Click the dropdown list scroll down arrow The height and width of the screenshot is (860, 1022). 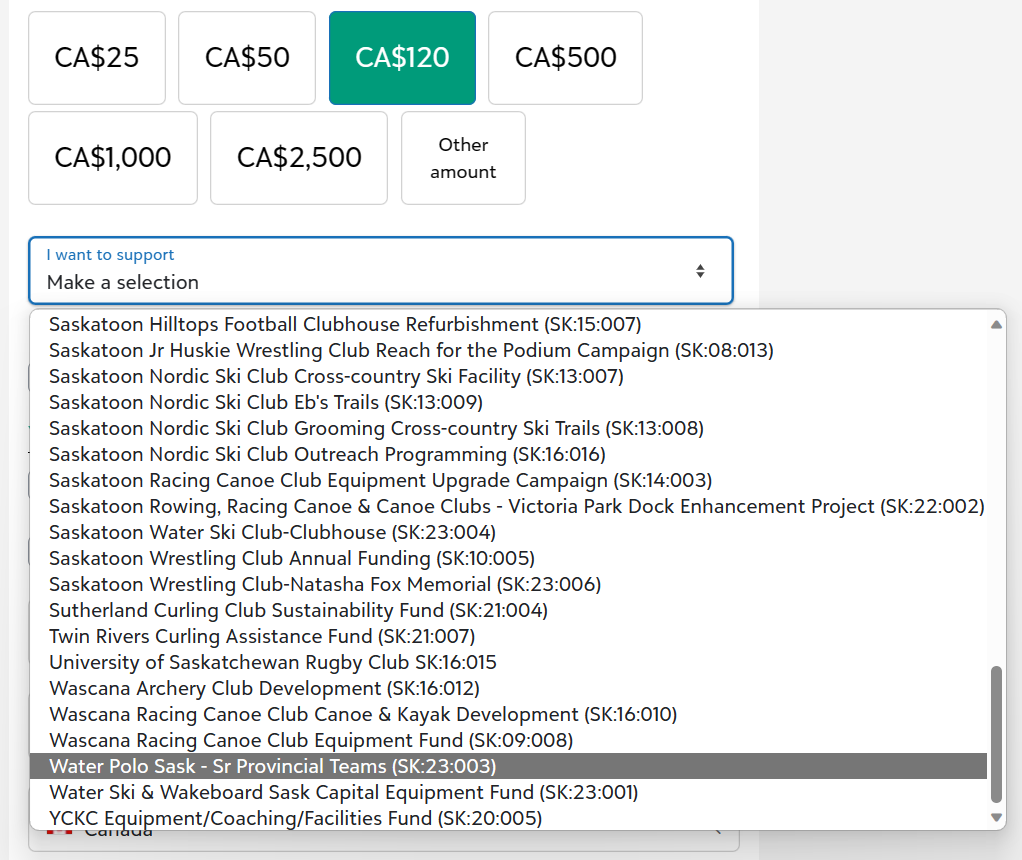click(996, 817)
